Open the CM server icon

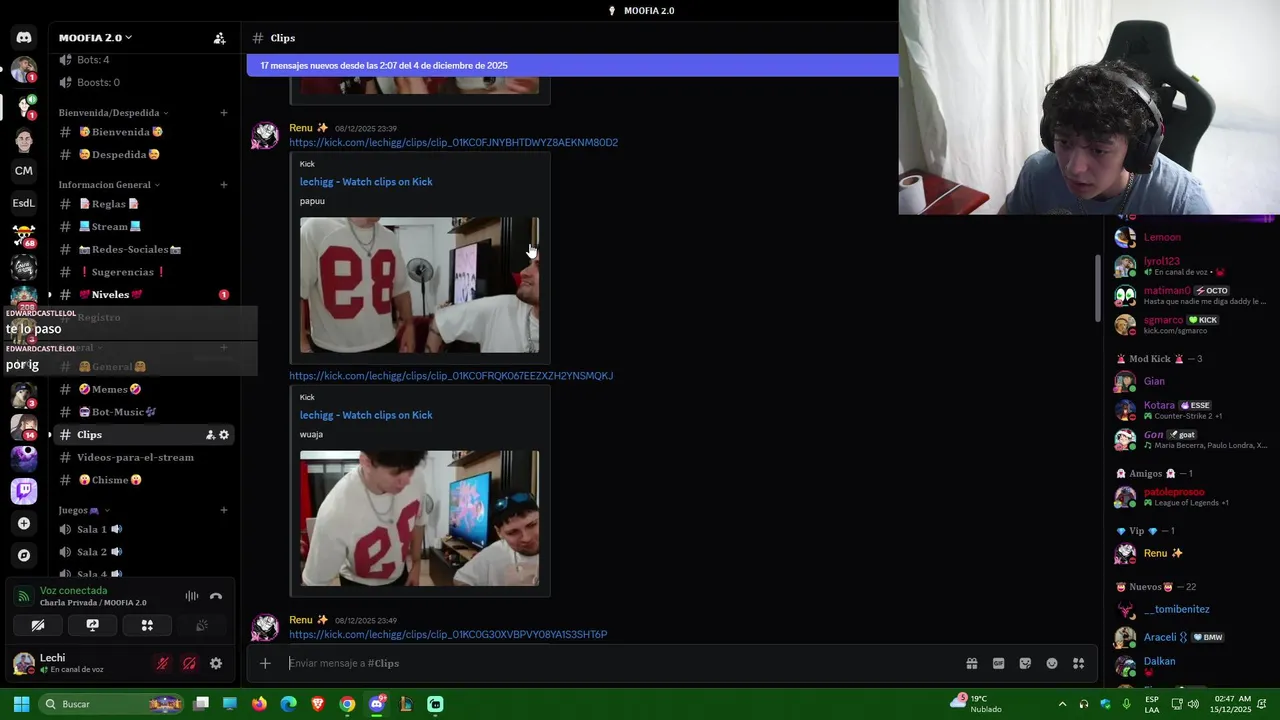(24, 171)
